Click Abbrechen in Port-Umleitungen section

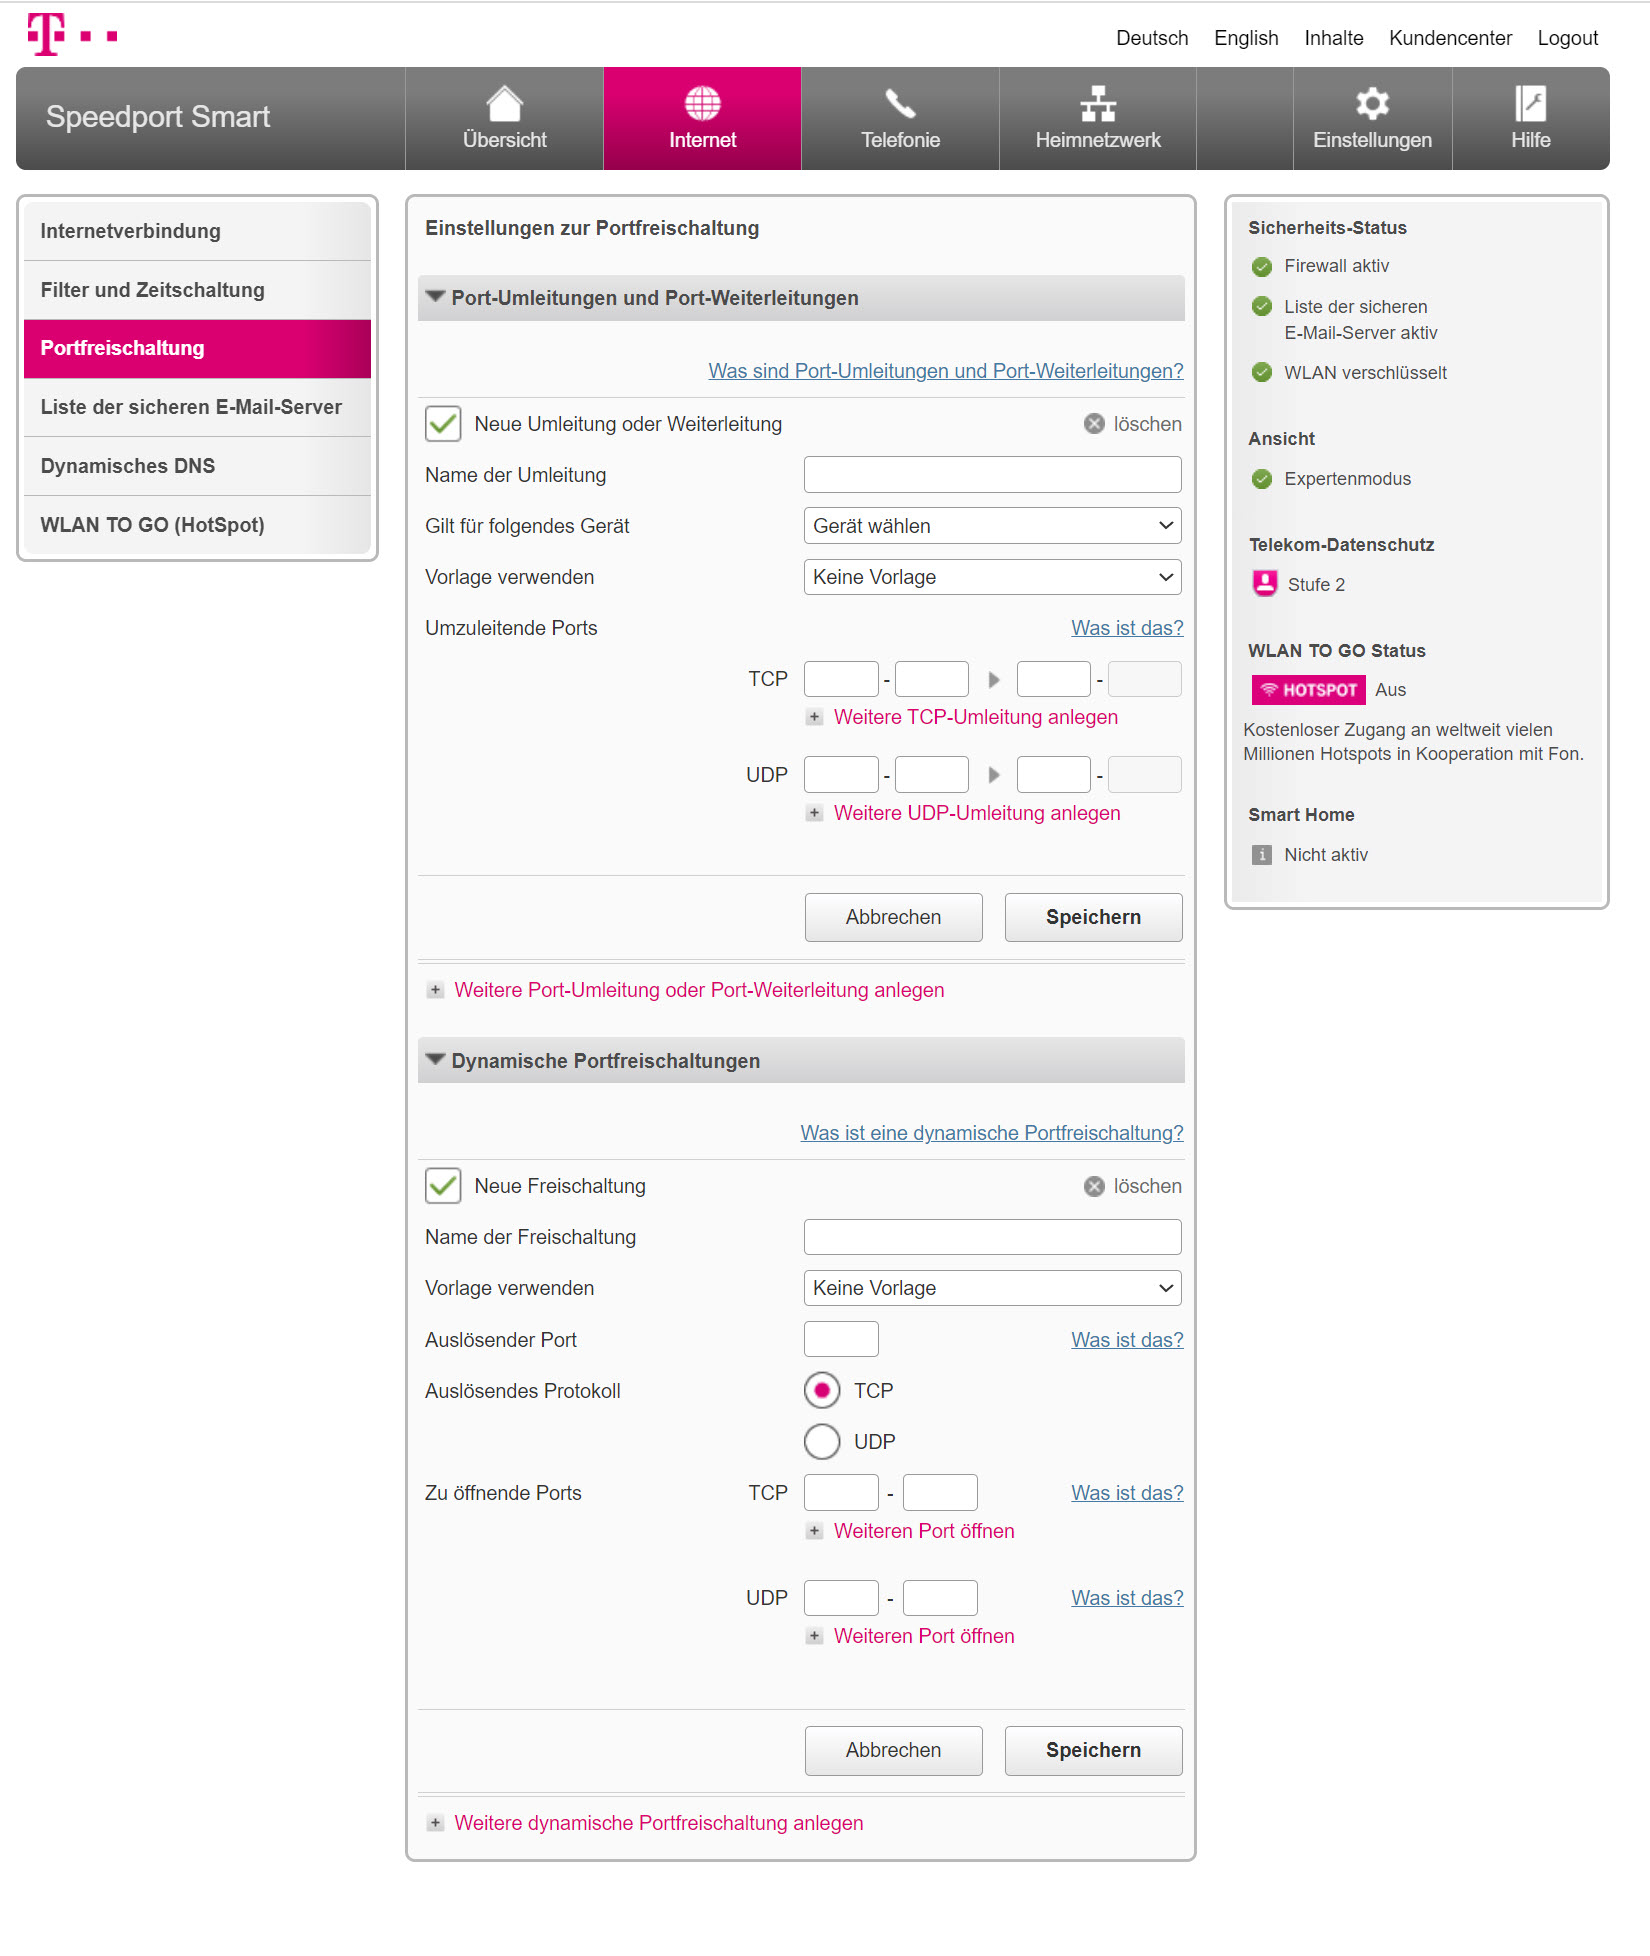coord(893,917)
